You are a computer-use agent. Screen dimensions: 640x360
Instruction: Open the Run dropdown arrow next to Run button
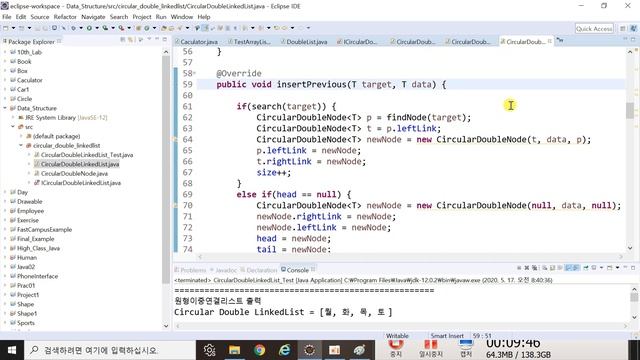pyautogui.click(x=96, y=28)
